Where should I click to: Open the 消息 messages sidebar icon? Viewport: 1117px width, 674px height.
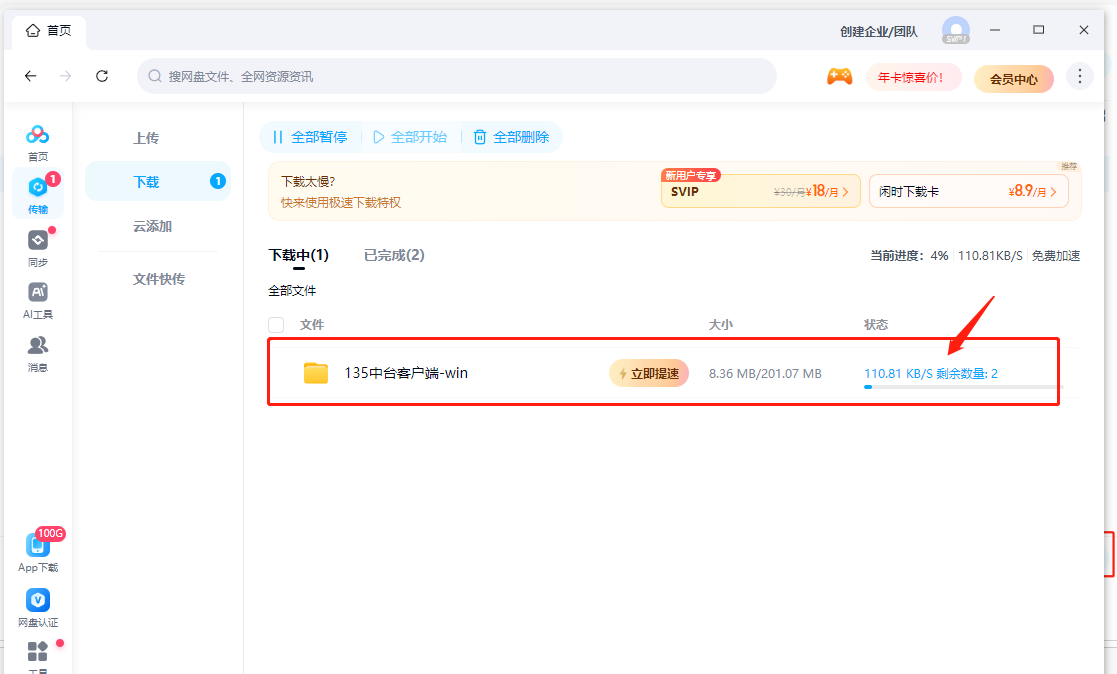pyautogui.click(x=38, y=354)
